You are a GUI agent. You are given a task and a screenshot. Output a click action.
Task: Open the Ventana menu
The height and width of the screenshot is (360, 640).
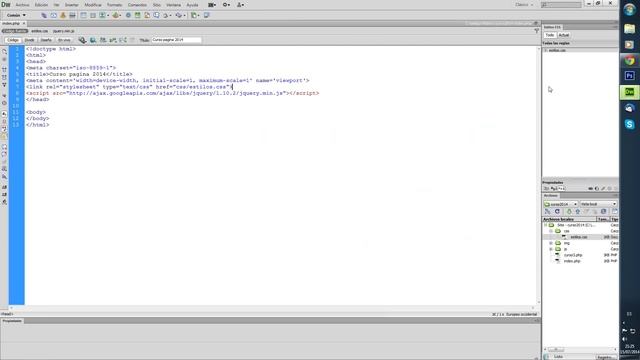pyautogui.click(x=173, y=5)
